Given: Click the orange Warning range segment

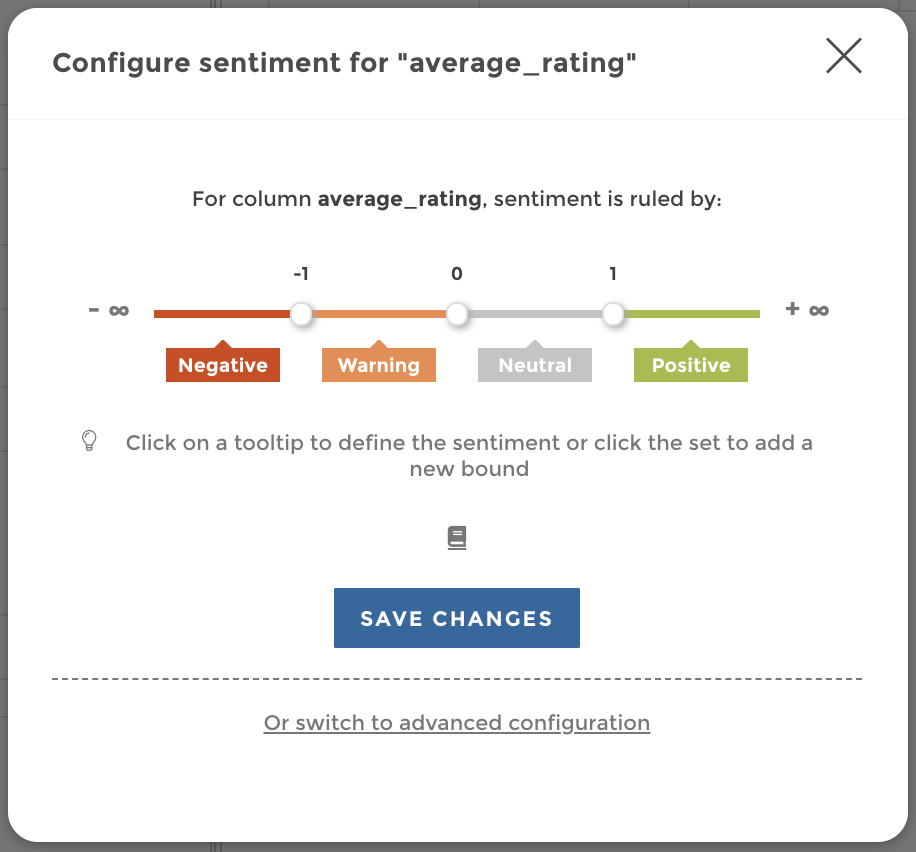Looking at the screenshot, I should coord(379,314).
